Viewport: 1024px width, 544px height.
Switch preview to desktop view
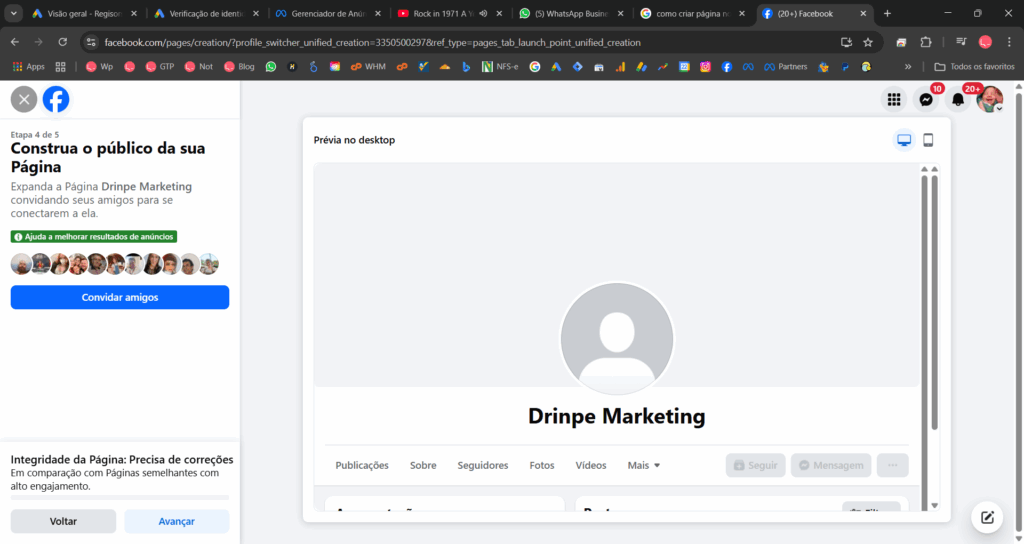pyautogui.click(x=904, y=140)
